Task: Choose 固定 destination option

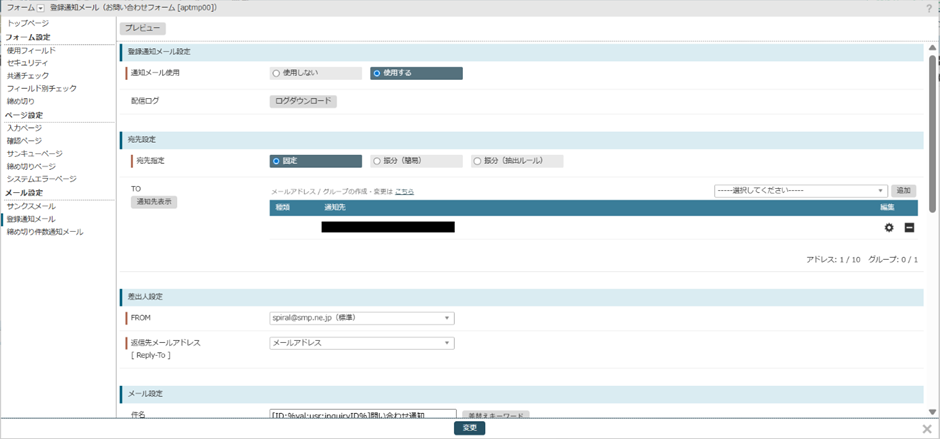Action: click(316, 161)
